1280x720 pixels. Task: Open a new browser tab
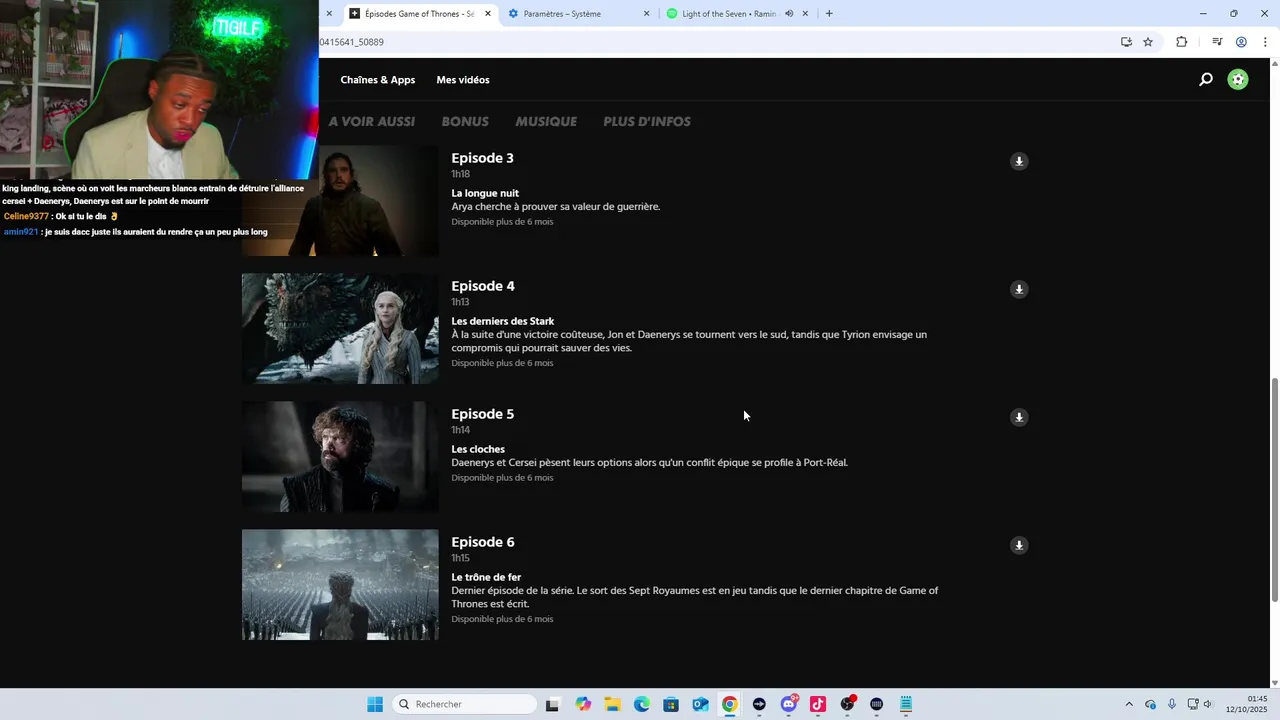point(829,14)
